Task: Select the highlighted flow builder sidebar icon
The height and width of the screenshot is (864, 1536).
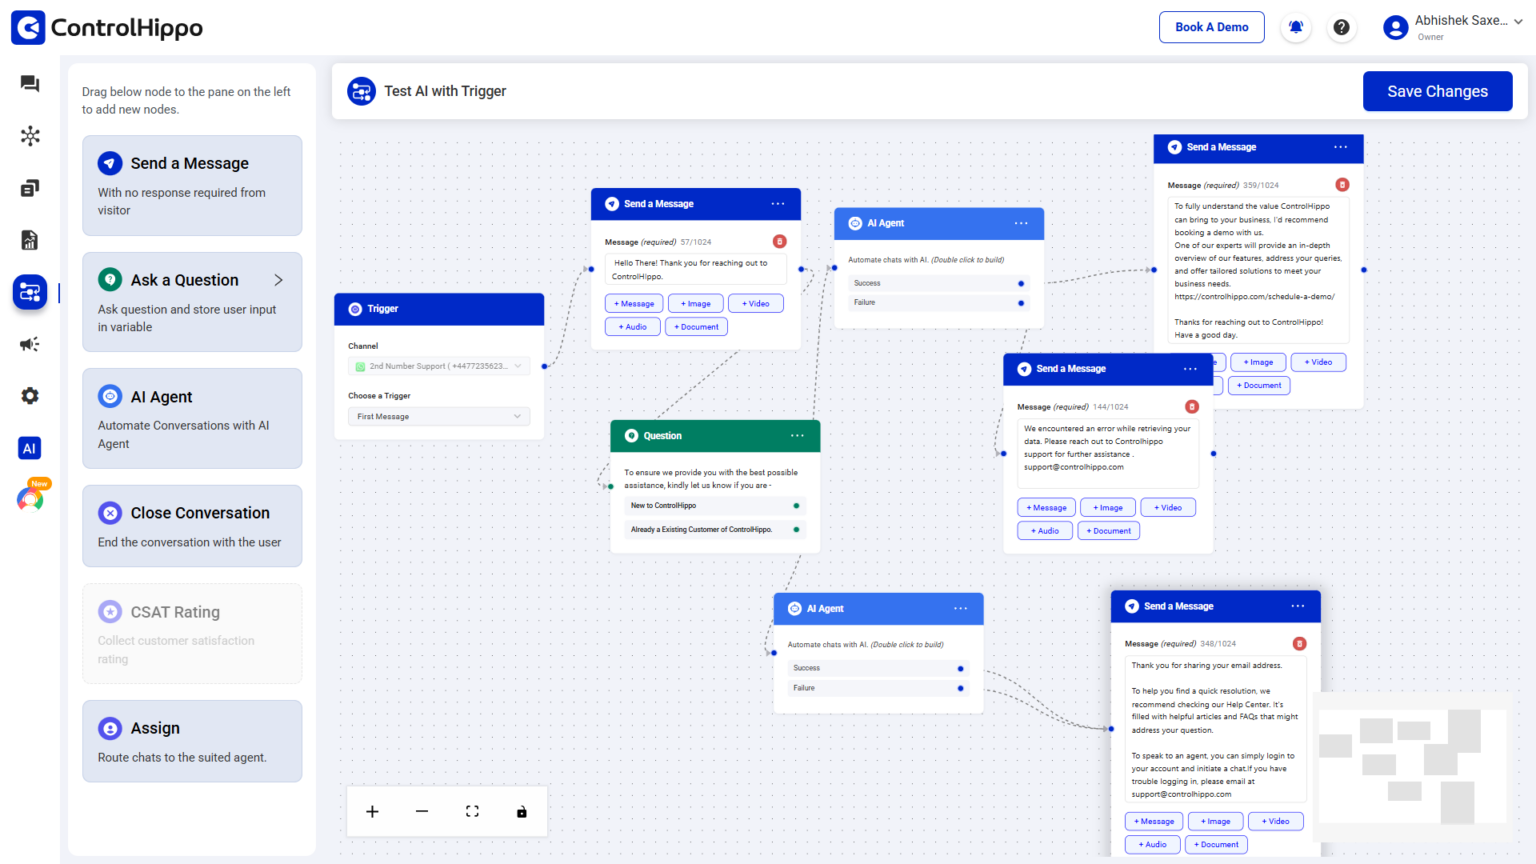Action: (29, 292)
